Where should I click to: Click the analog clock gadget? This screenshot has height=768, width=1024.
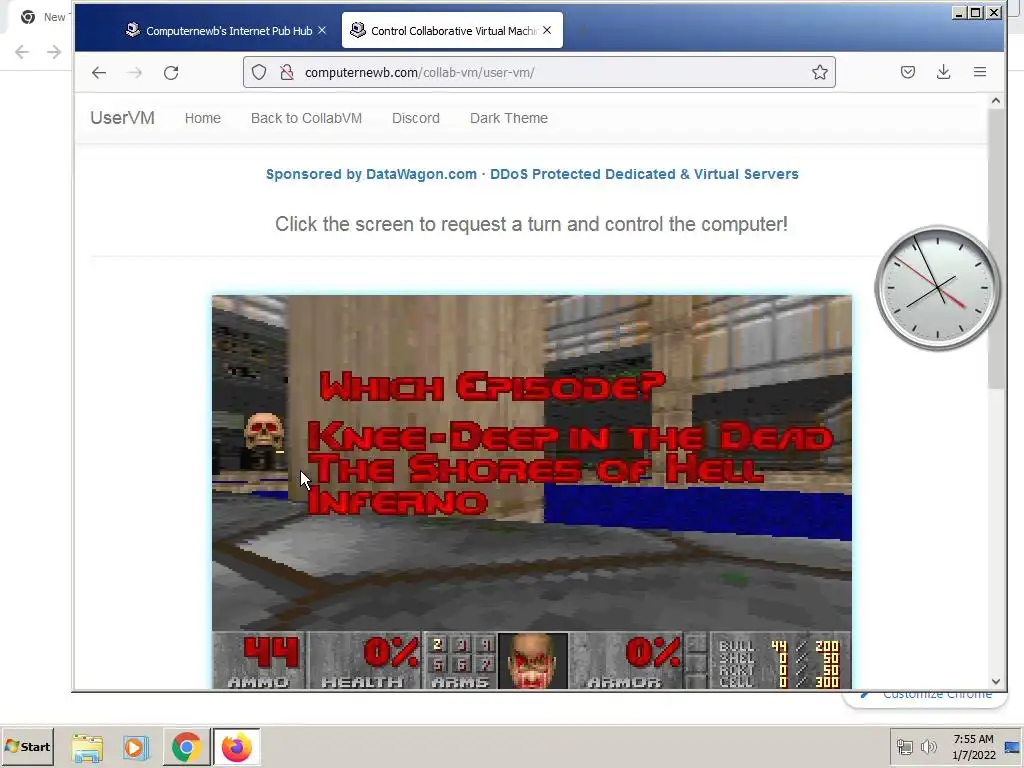coord(937,287)
